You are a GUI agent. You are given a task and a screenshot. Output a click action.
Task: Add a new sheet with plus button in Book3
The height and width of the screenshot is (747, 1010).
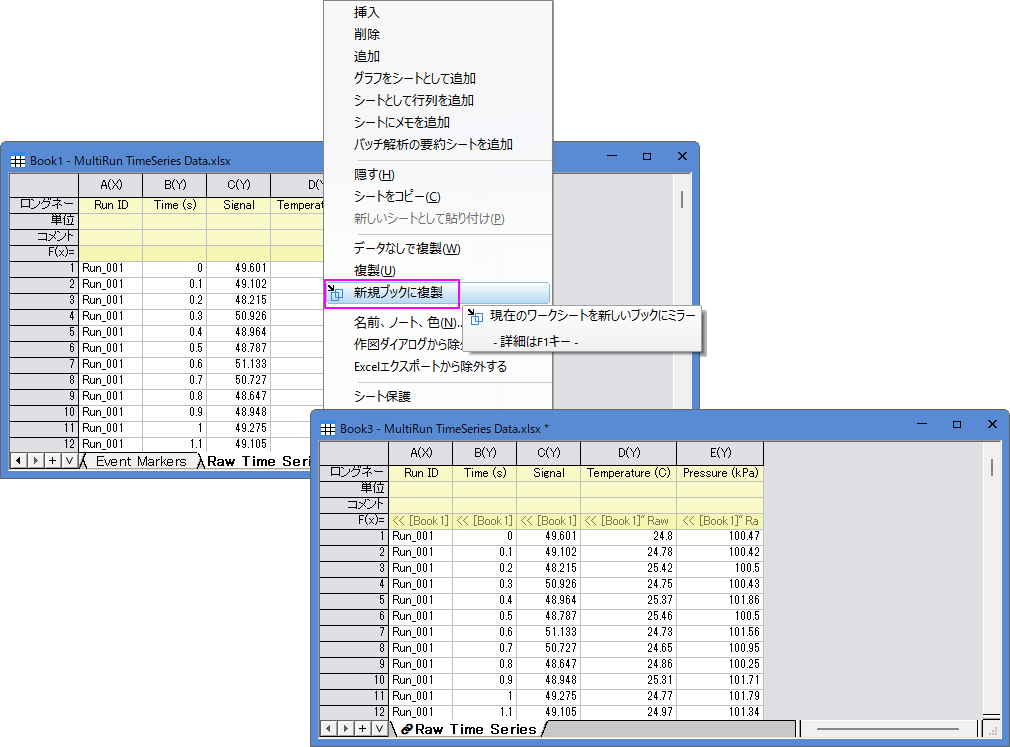363,728
